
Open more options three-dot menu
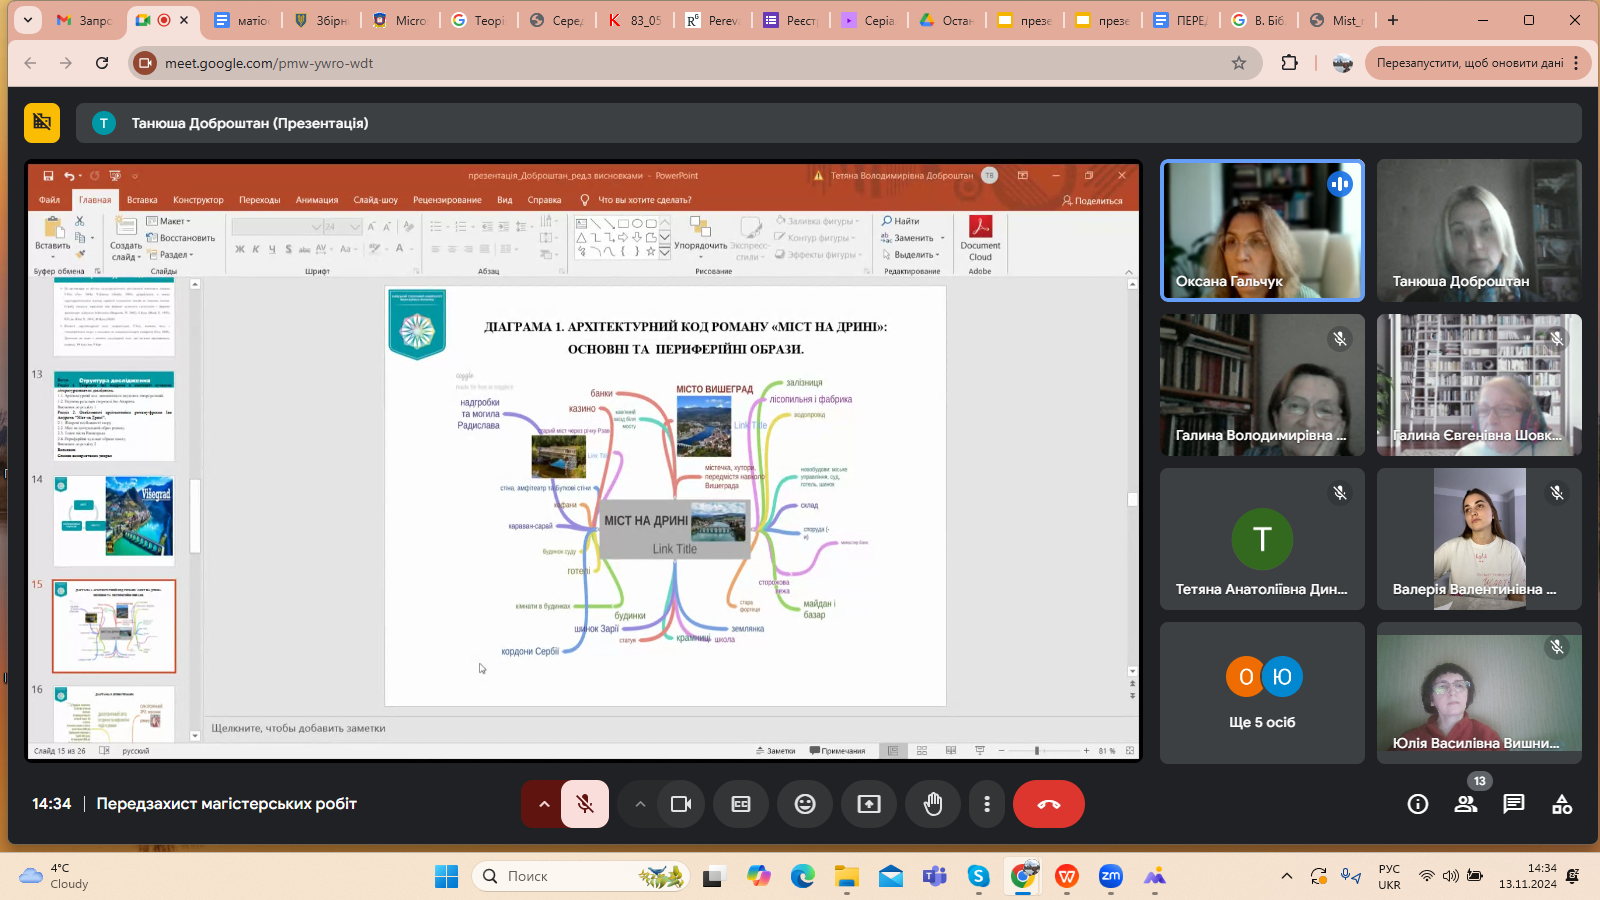click(987, 804)
